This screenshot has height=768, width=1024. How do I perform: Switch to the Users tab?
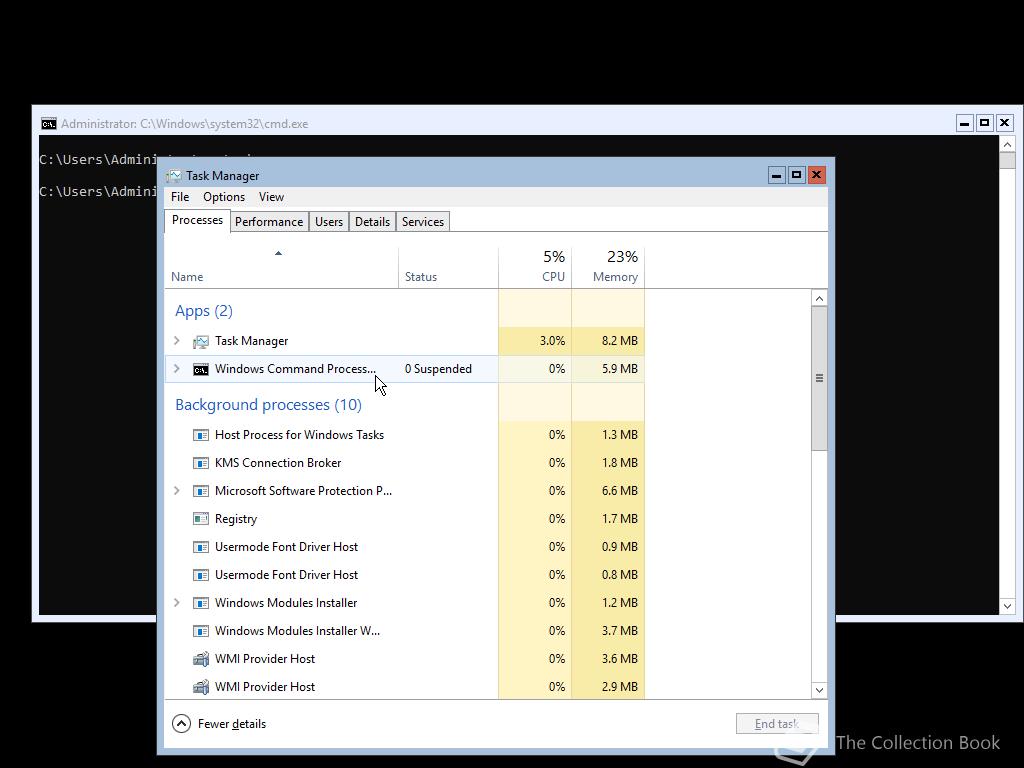329,222
